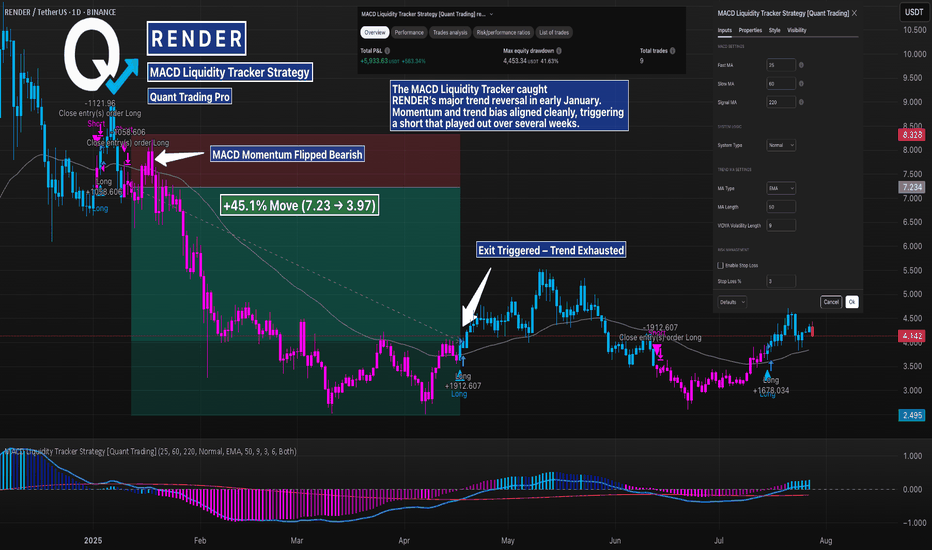
Task: Click the Cancel button
Action: pyautogui.click(x=831, y=302)
